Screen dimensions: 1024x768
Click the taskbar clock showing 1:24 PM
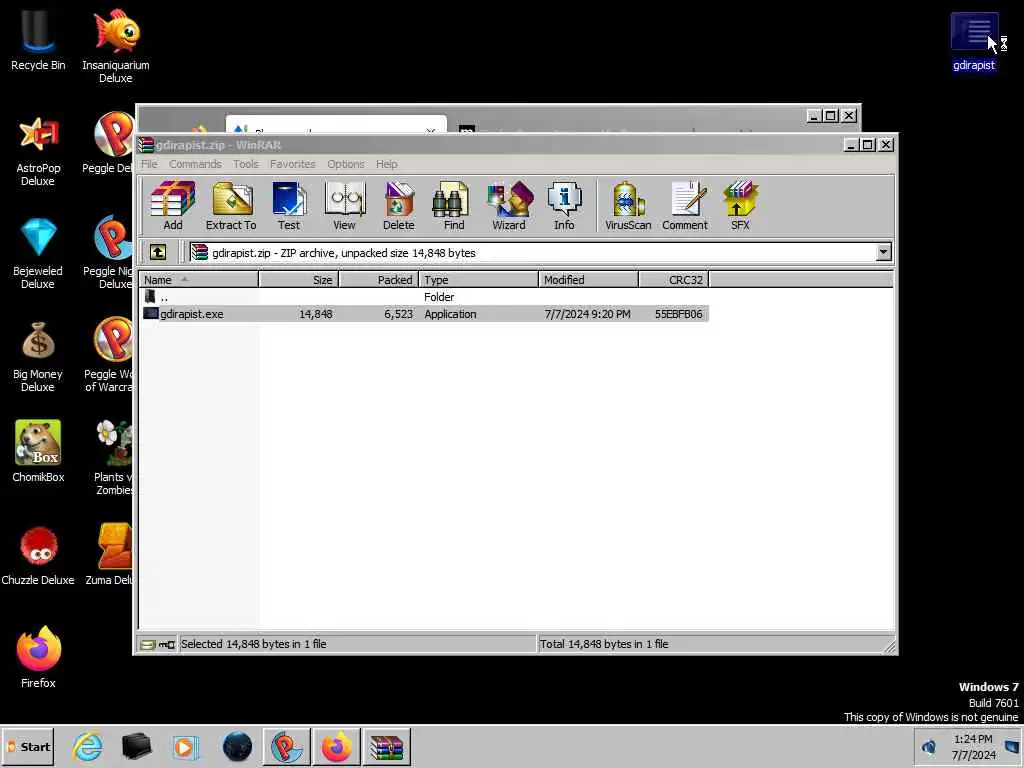pyautogui.click(x=973, y=747)
